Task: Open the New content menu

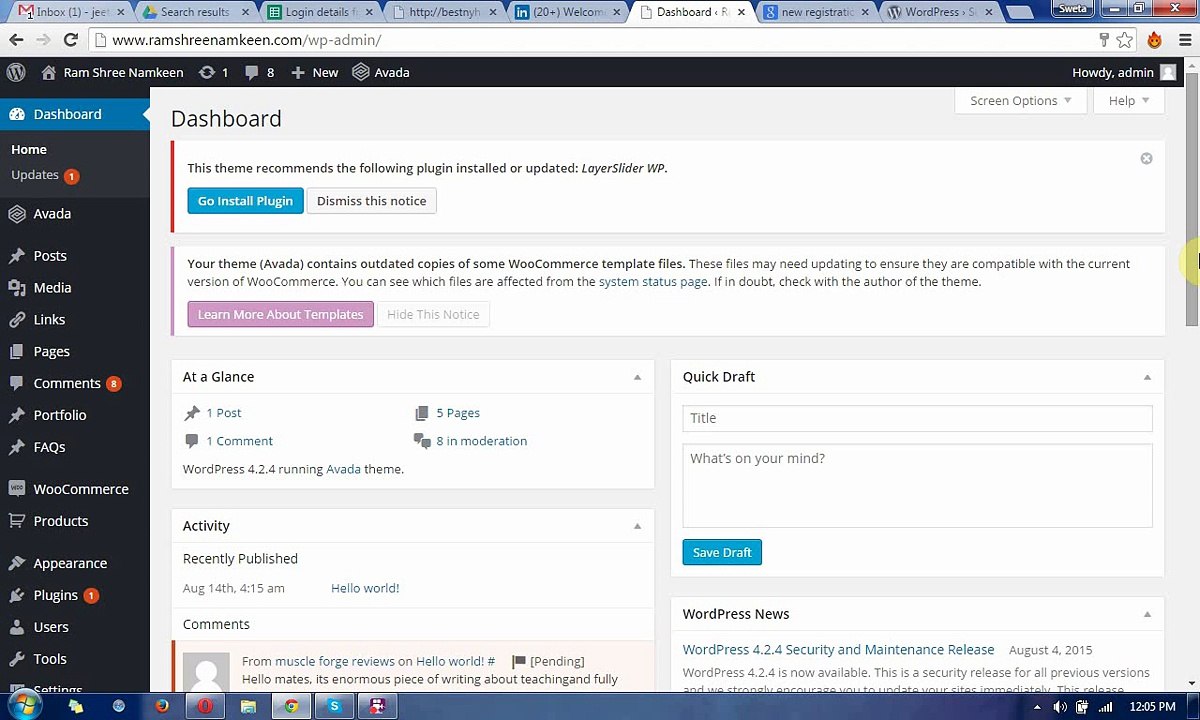Action: pos(314,72)
